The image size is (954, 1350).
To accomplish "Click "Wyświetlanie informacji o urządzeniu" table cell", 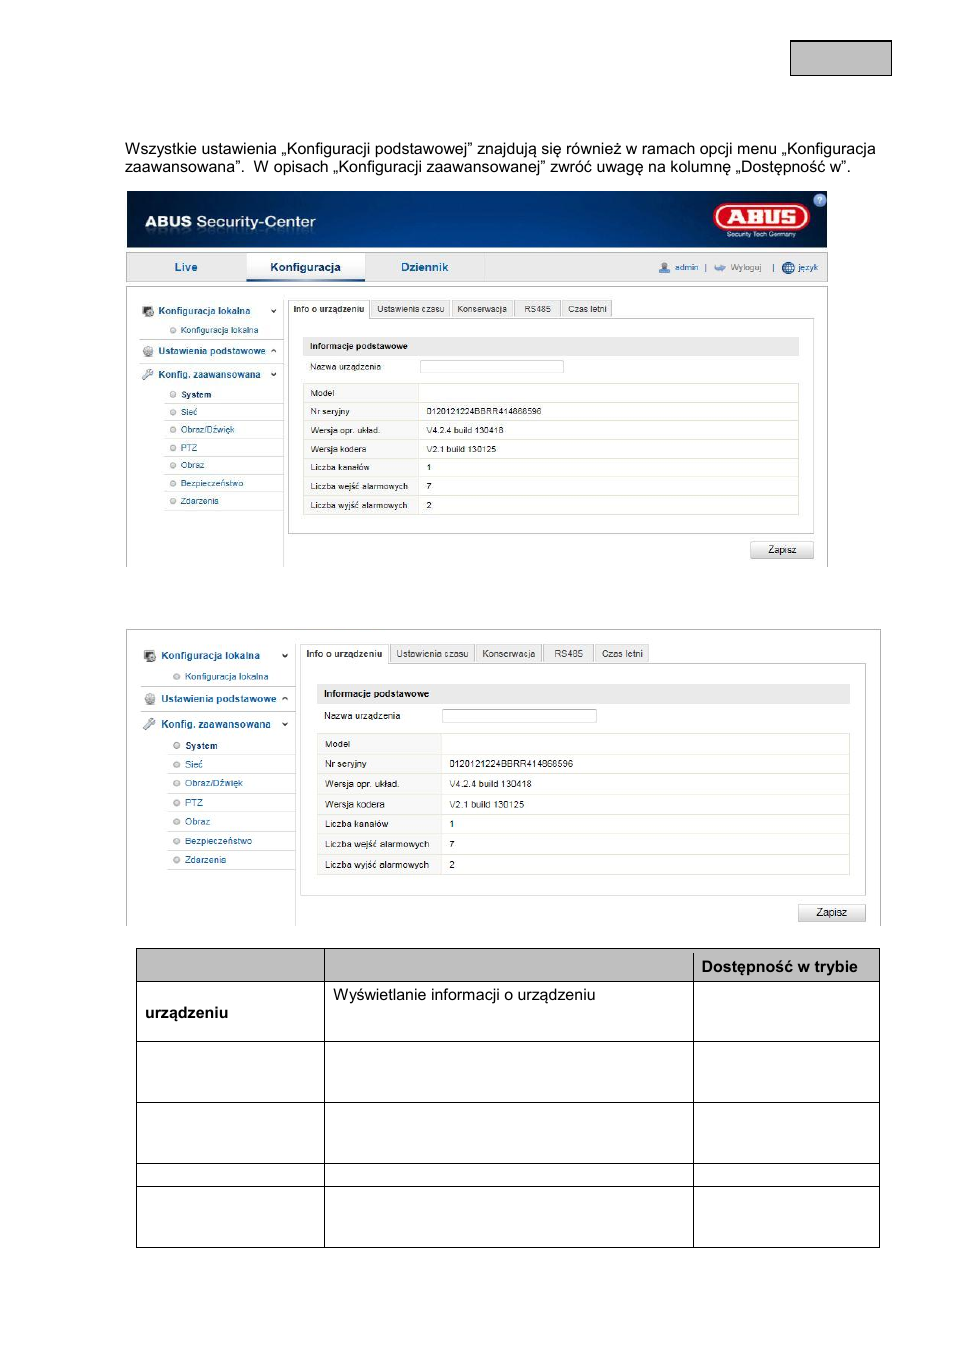I will coord(464,995).
